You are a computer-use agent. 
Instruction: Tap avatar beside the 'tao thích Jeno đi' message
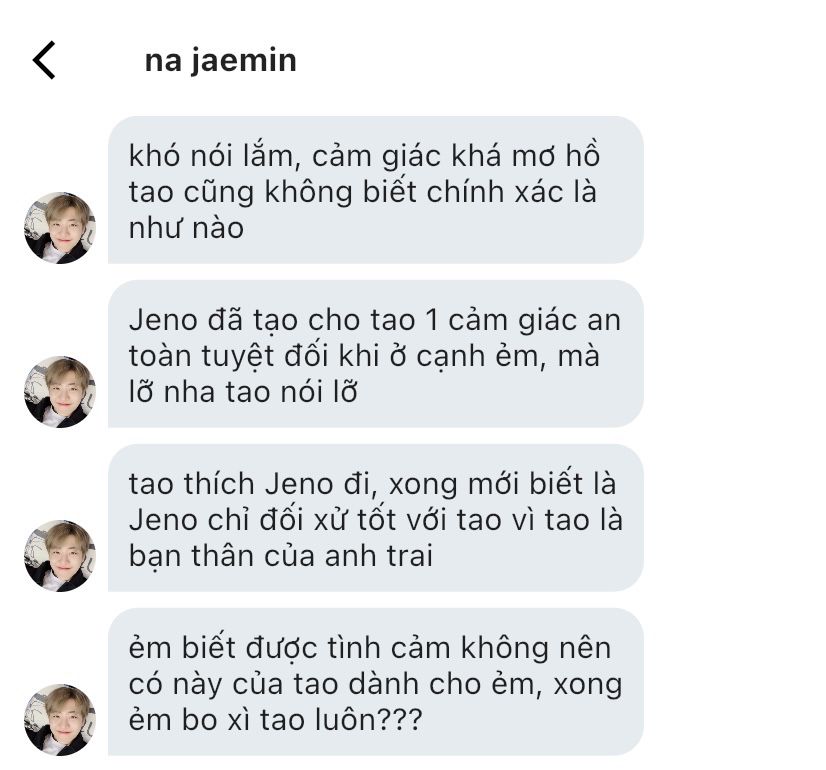60,556
